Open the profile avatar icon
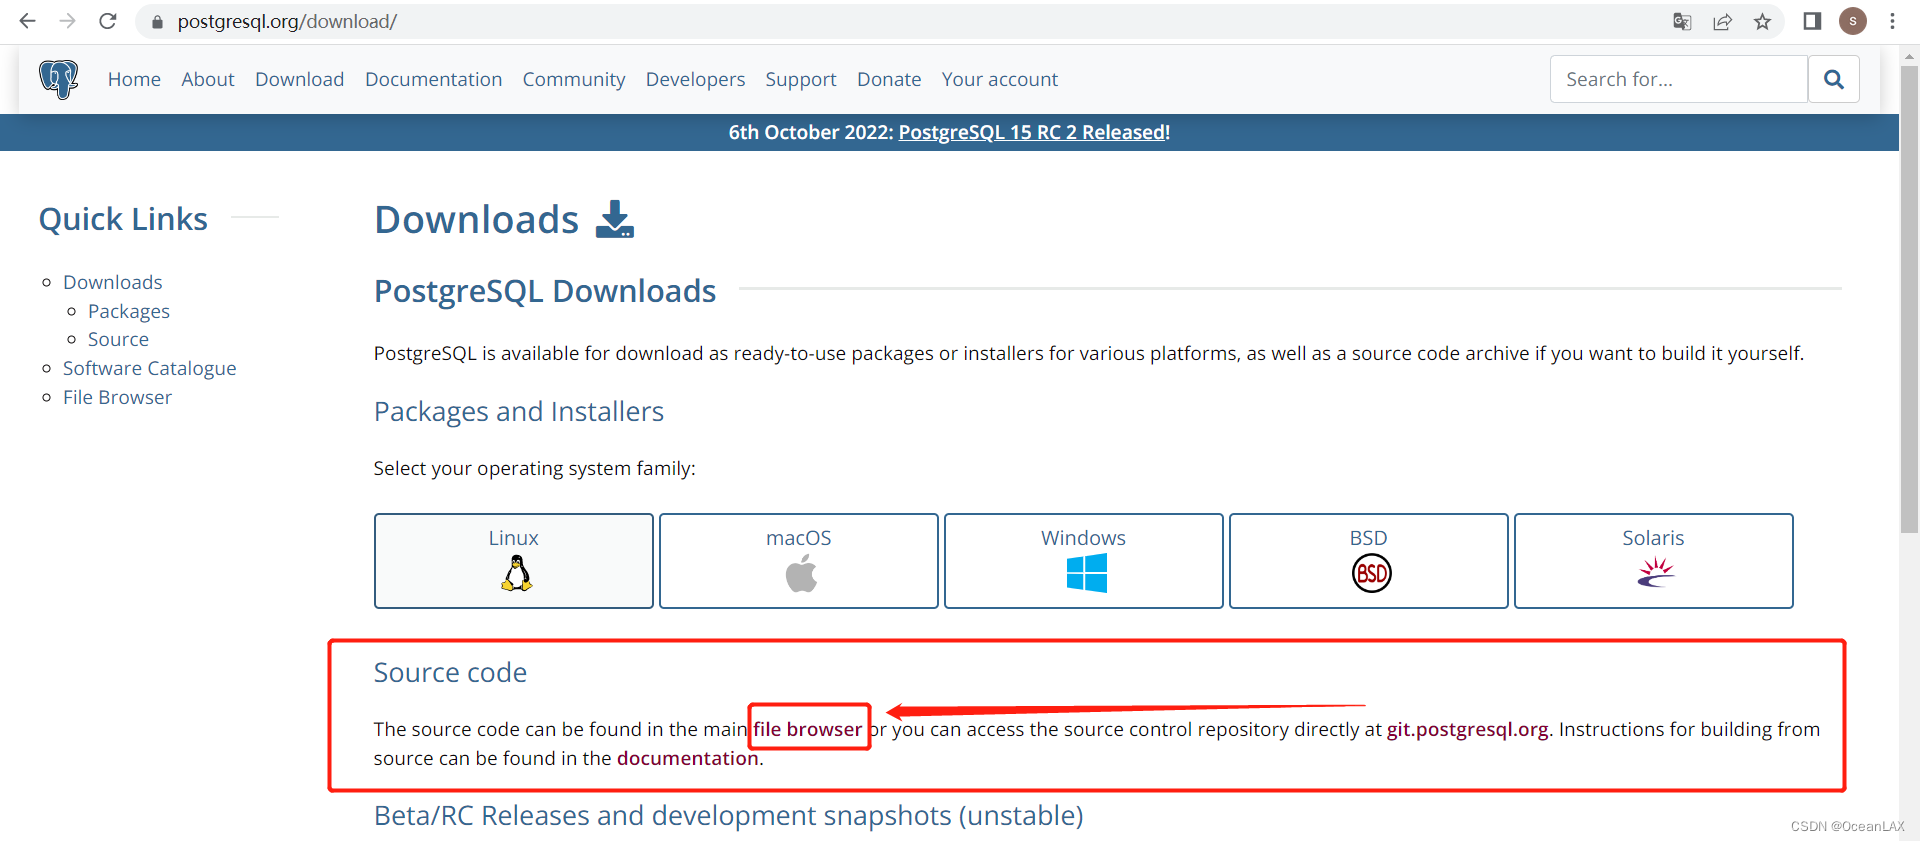The height and width of the screenshot is (841, 1920). [x=1853, y=21]
